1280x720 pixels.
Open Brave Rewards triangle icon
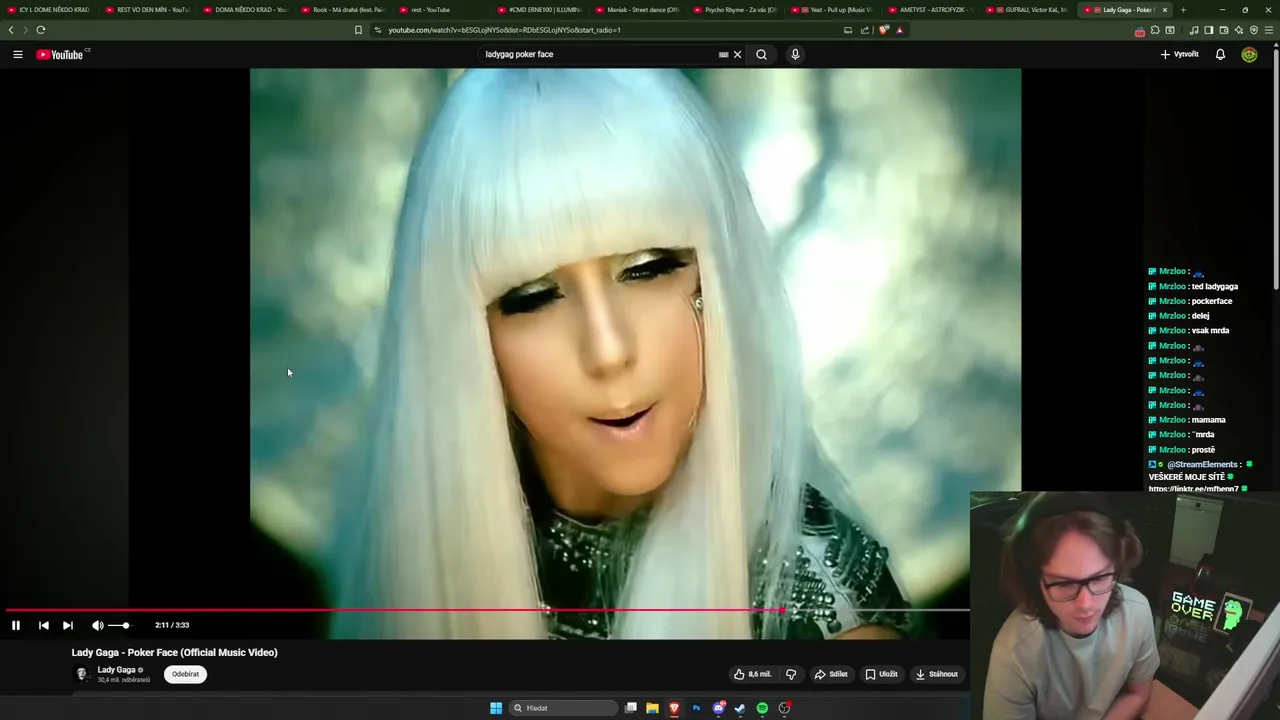point(900,30)
